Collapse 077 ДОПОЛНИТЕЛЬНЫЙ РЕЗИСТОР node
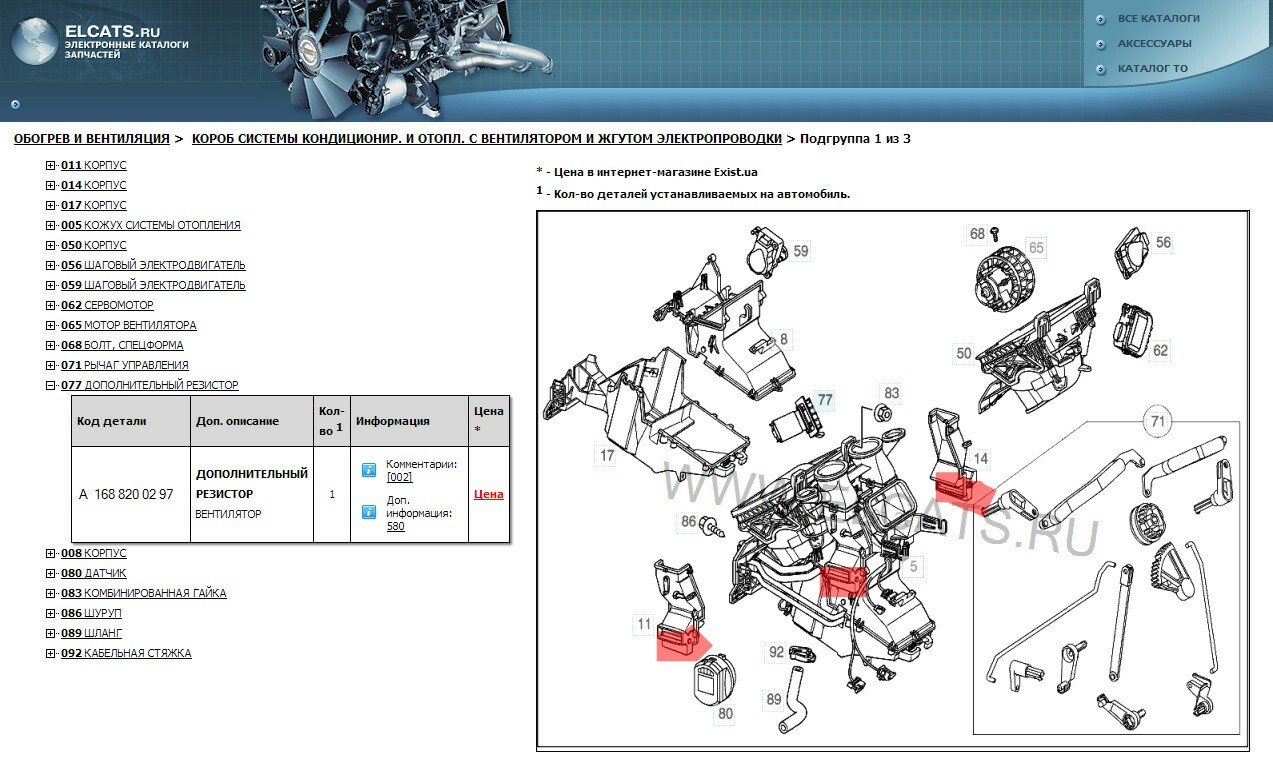The width and height of the screenshot is (1273, 759). point(51,385)
